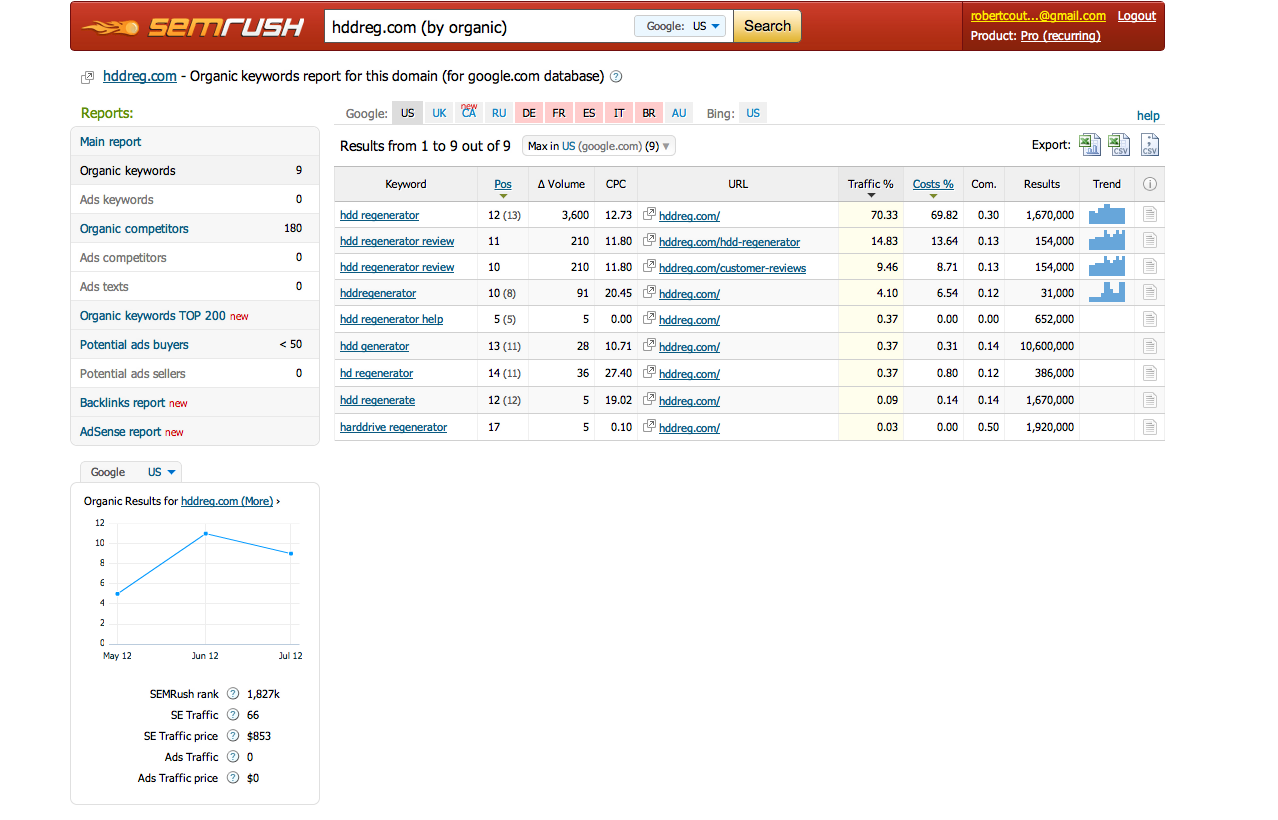Click the yellow Search button

767,26
